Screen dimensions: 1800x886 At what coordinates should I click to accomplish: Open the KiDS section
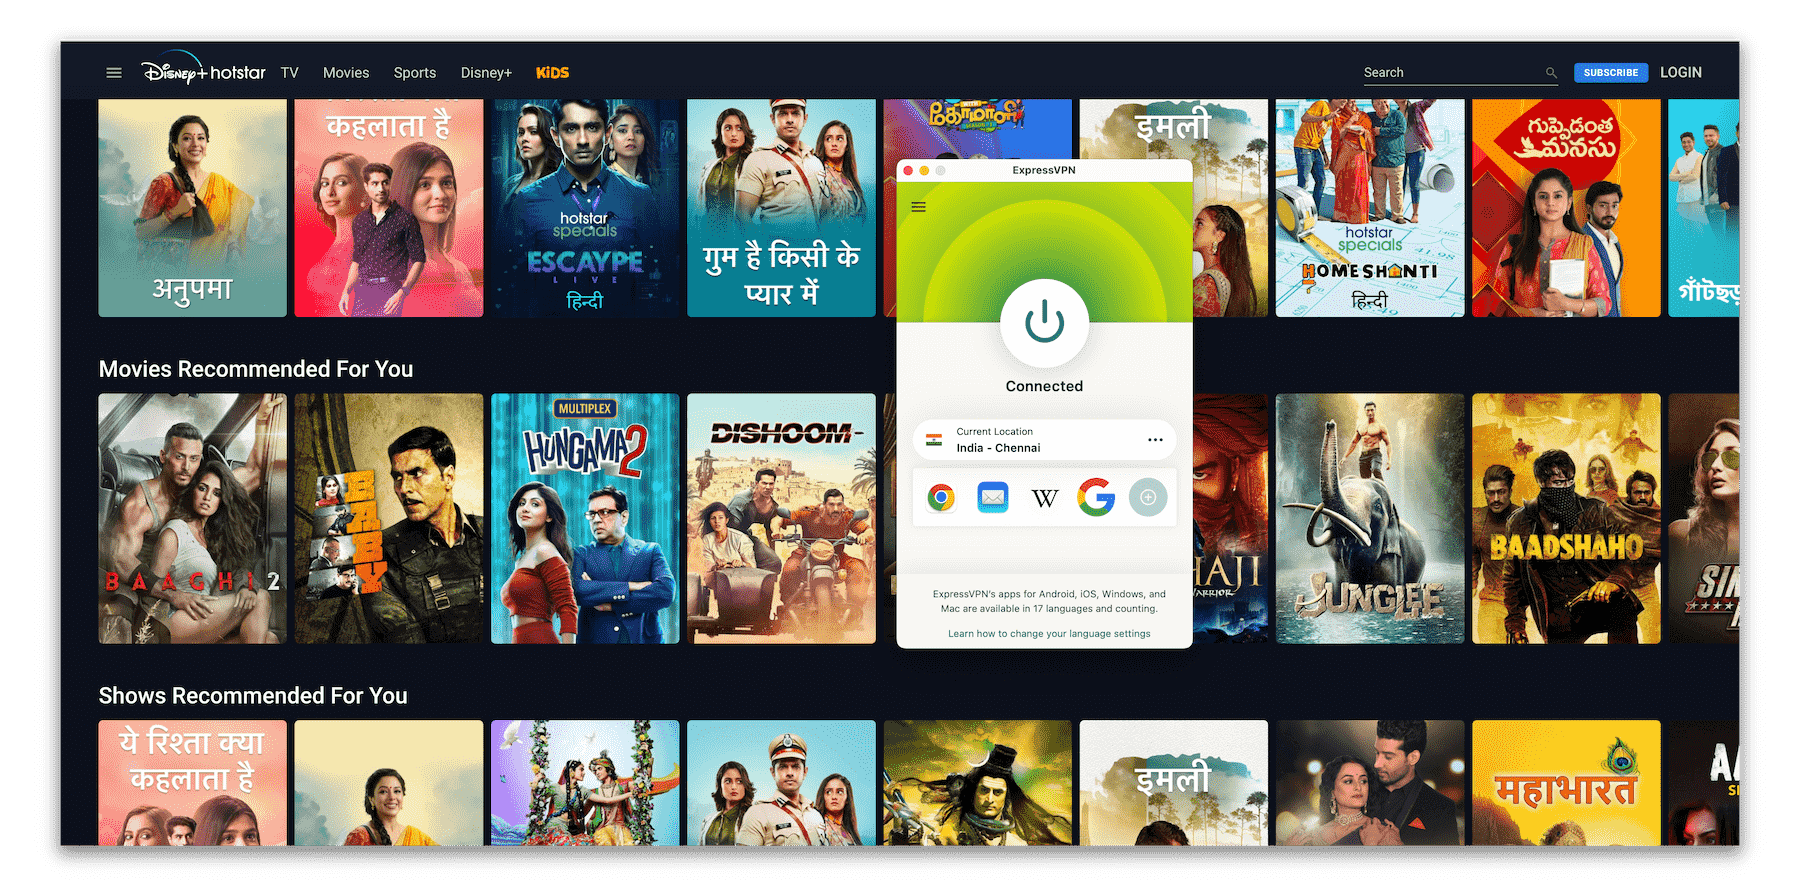tap(552, 73)
